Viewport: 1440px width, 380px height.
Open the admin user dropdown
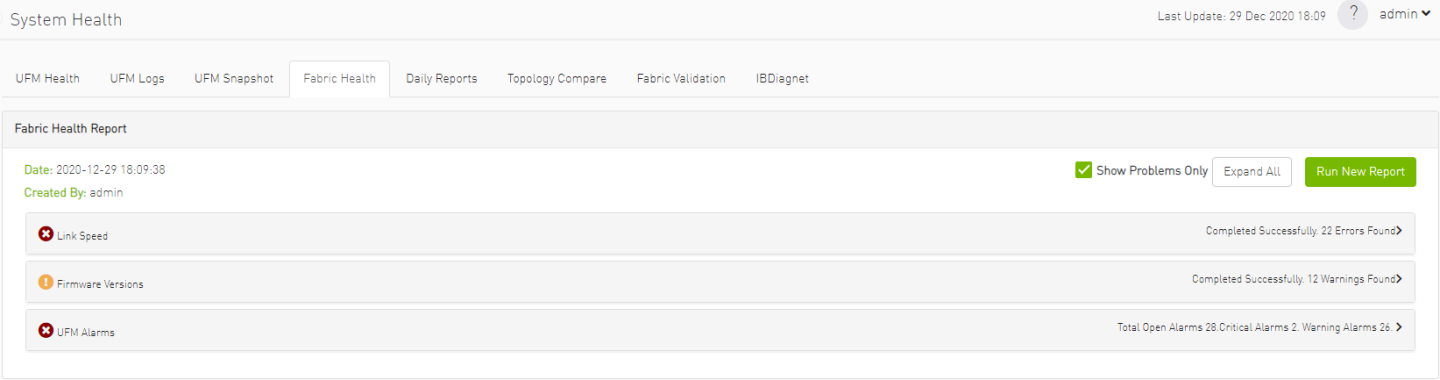1405,14
